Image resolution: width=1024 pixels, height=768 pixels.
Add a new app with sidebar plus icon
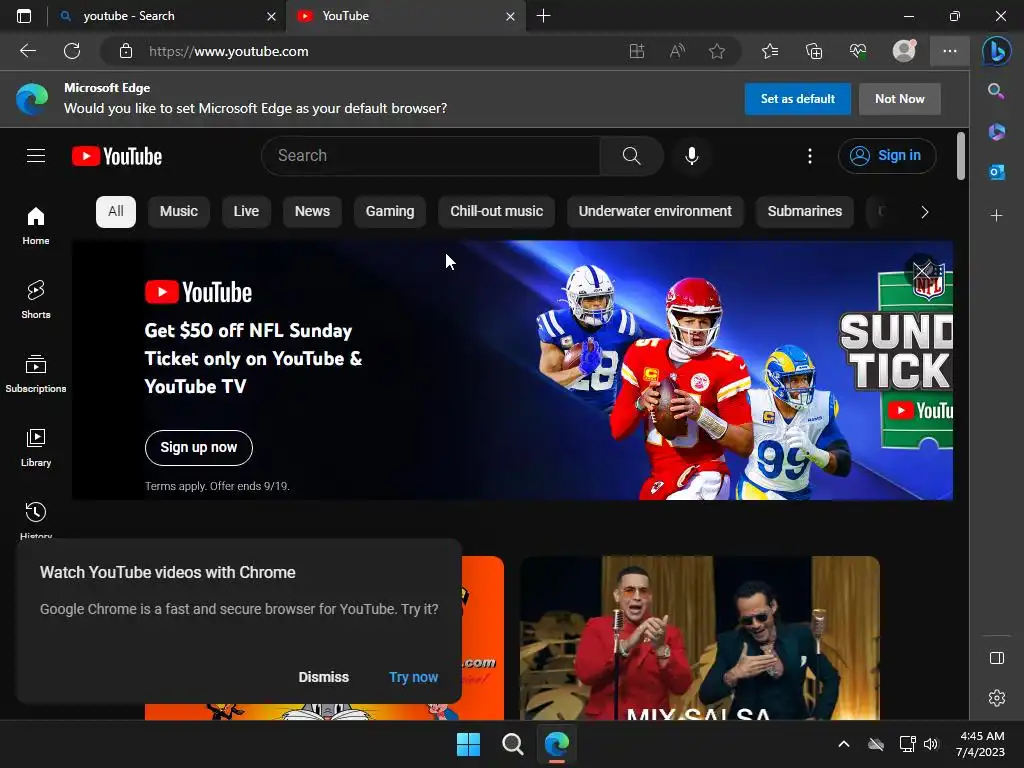click(997, 216)
